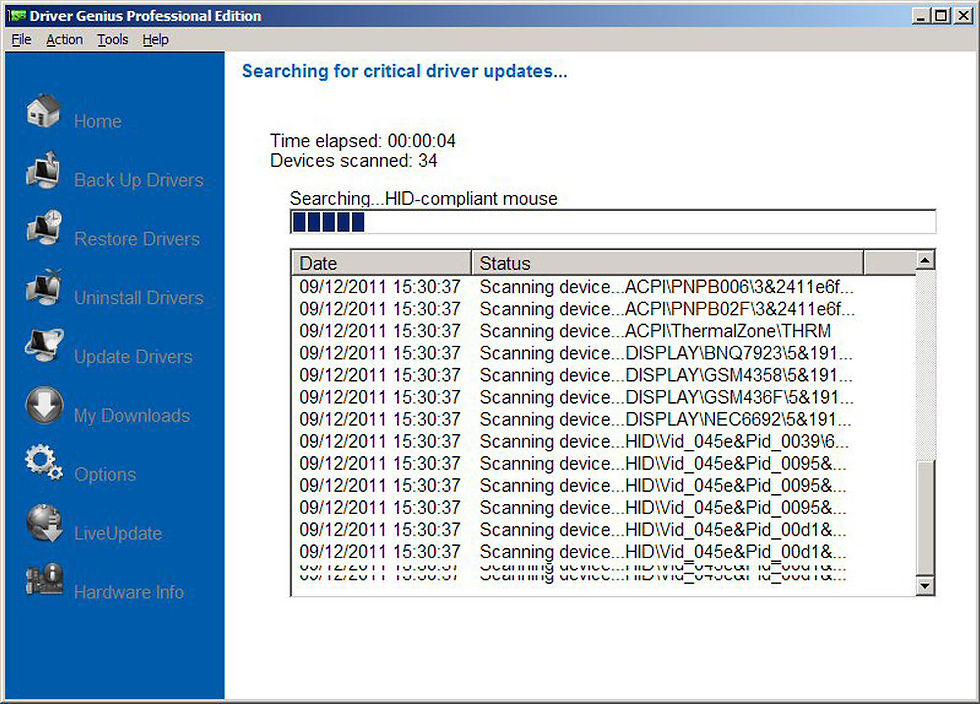Click the 'Time elapsed: 00:00:04' text
This screenshot has height=704, width=980.
coord(362,141)
